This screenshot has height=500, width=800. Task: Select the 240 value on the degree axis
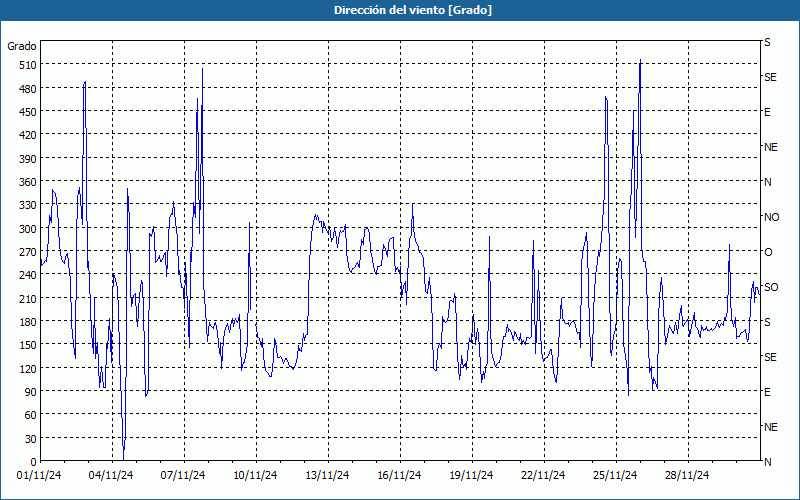(28, 275)
